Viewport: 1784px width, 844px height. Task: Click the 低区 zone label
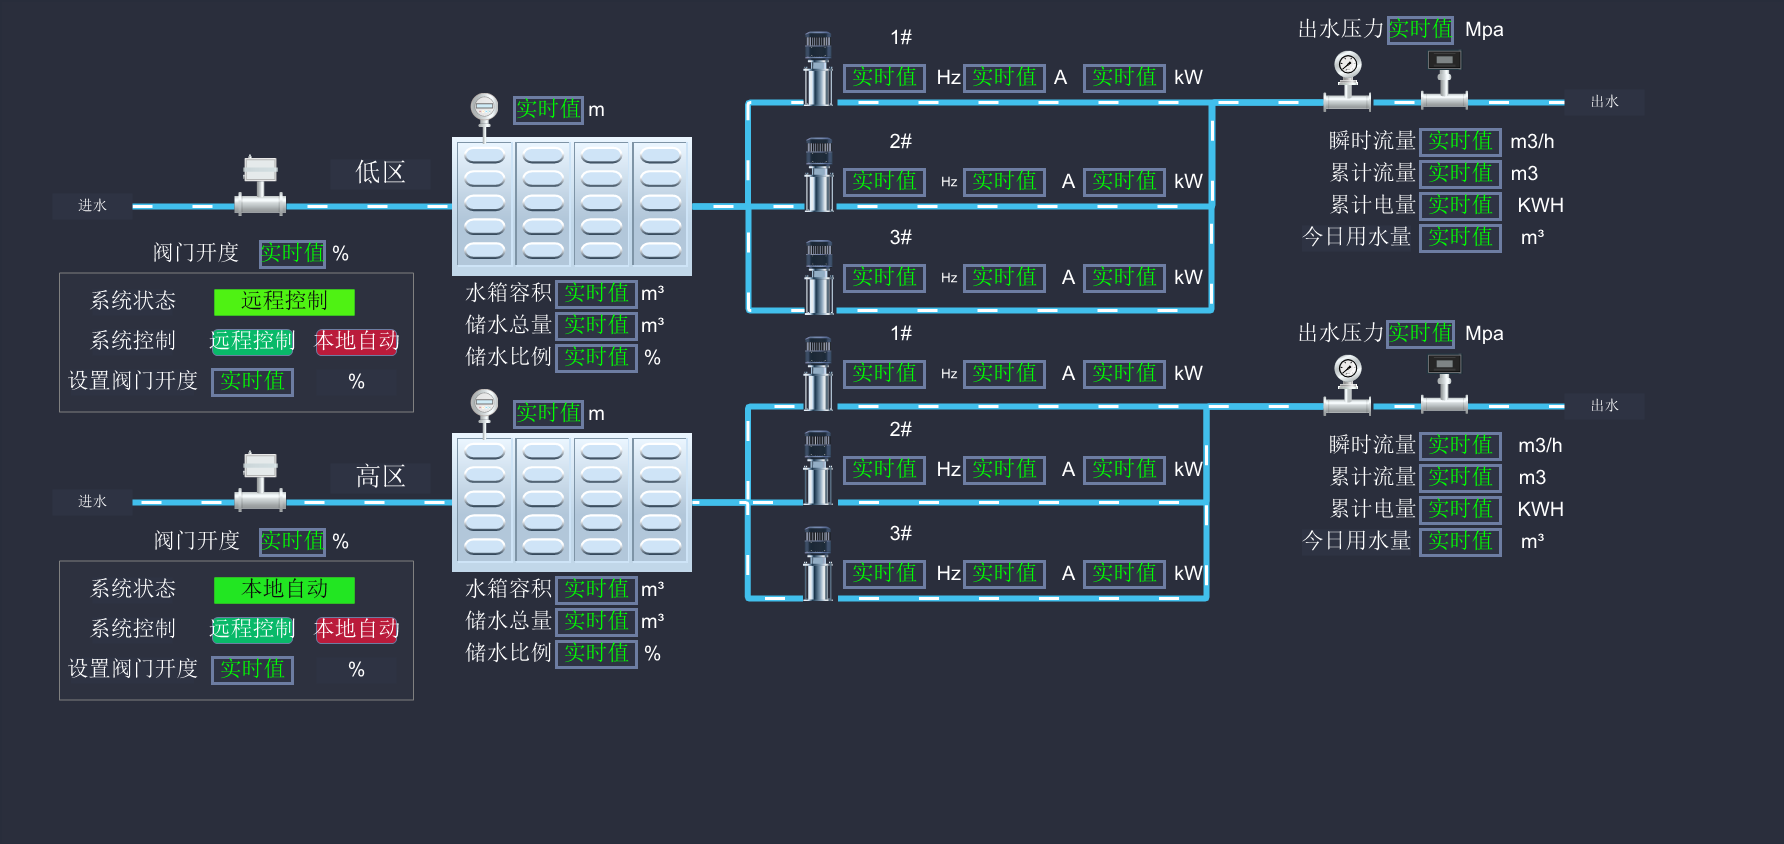pos(380,173)
